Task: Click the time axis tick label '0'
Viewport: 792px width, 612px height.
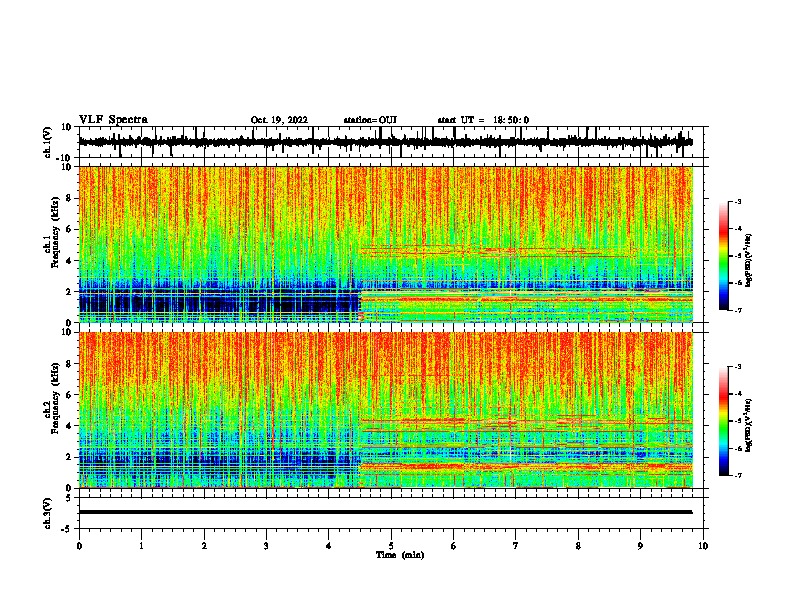Action: [79, 546]
